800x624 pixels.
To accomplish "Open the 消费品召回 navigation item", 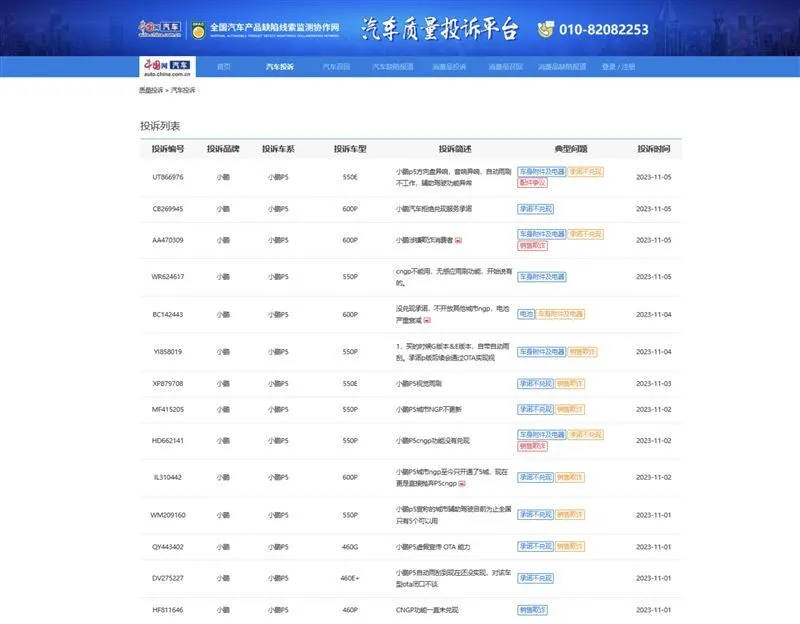I will (x=505, y=67).
